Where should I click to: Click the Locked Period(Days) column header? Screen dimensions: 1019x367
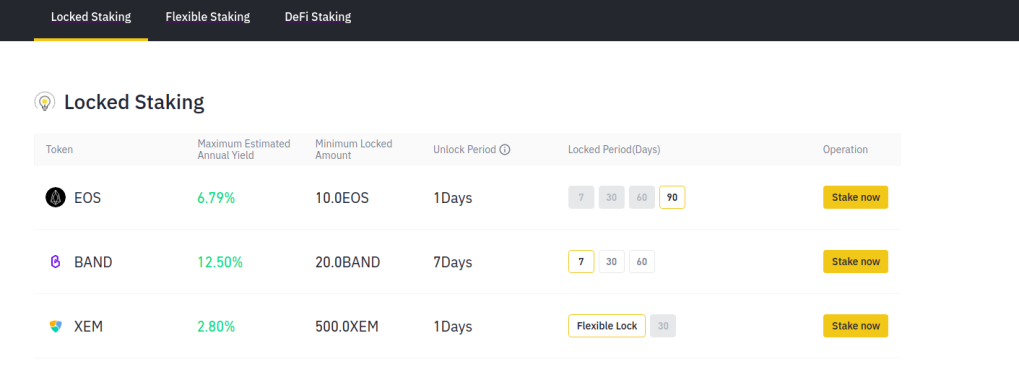(x=614, y=149)
